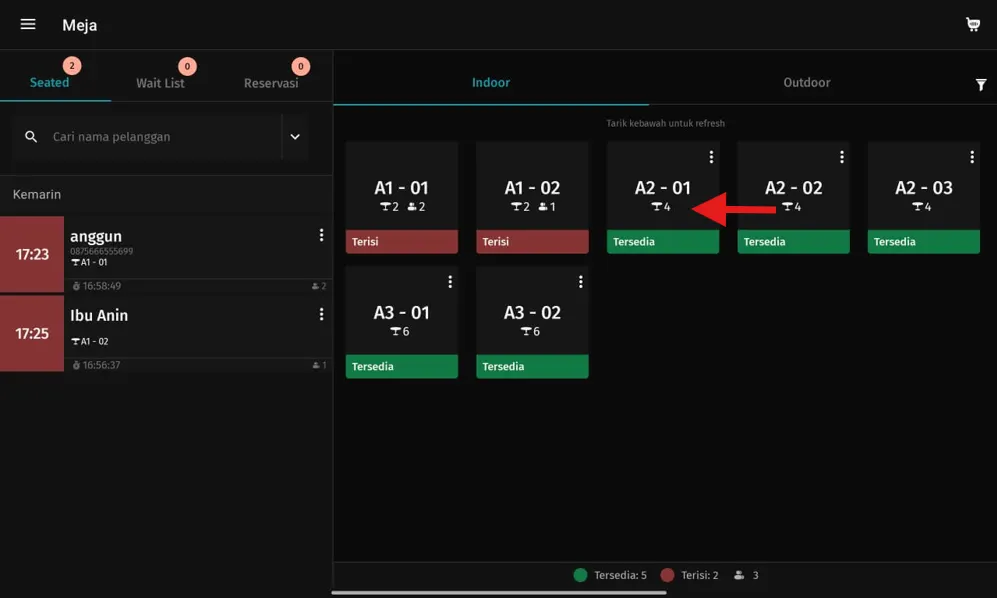Open options menu for customer Ibu Anin
This screenshot has height=598, width=997.
pos(321,314)
